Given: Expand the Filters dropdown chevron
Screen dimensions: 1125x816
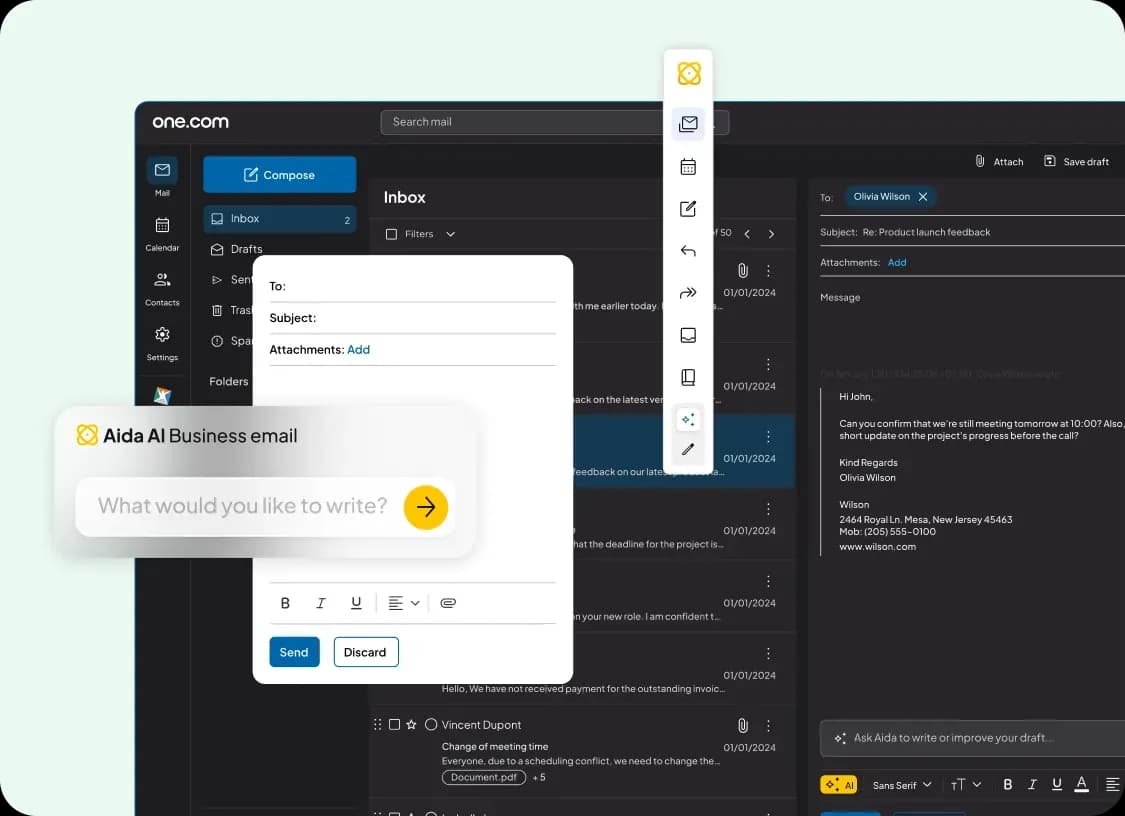Looking at the screenshot, I should click(x=450, y=234).
